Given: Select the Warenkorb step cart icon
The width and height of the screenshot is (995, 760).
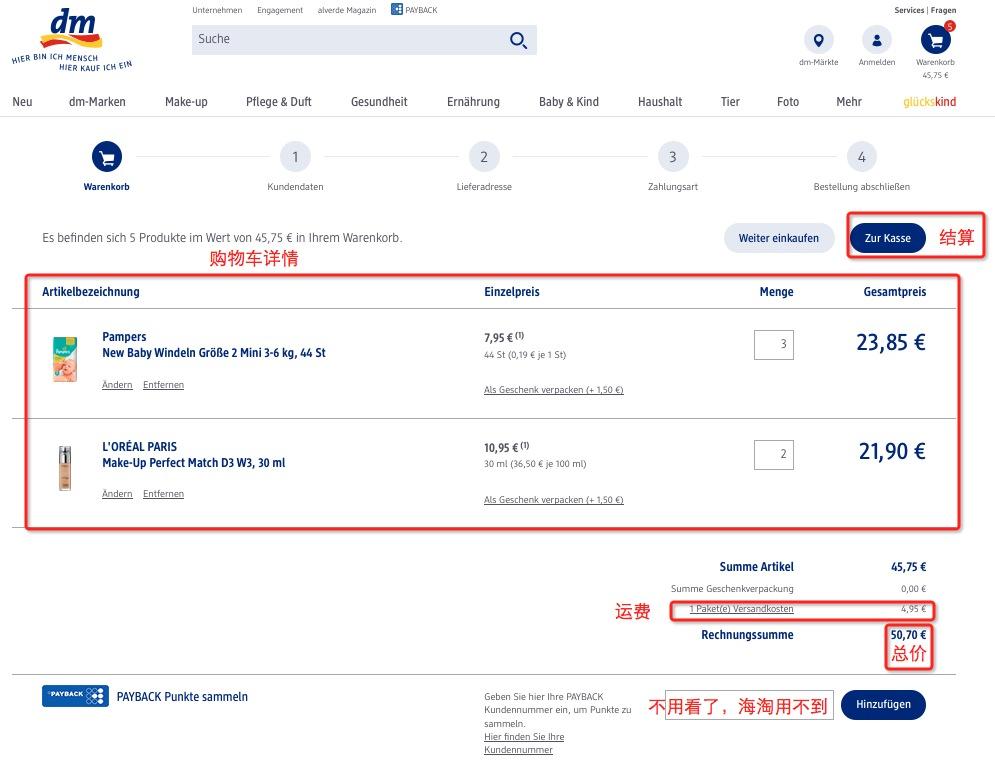Looking at the screenshot, I should (x=107, y=157).
